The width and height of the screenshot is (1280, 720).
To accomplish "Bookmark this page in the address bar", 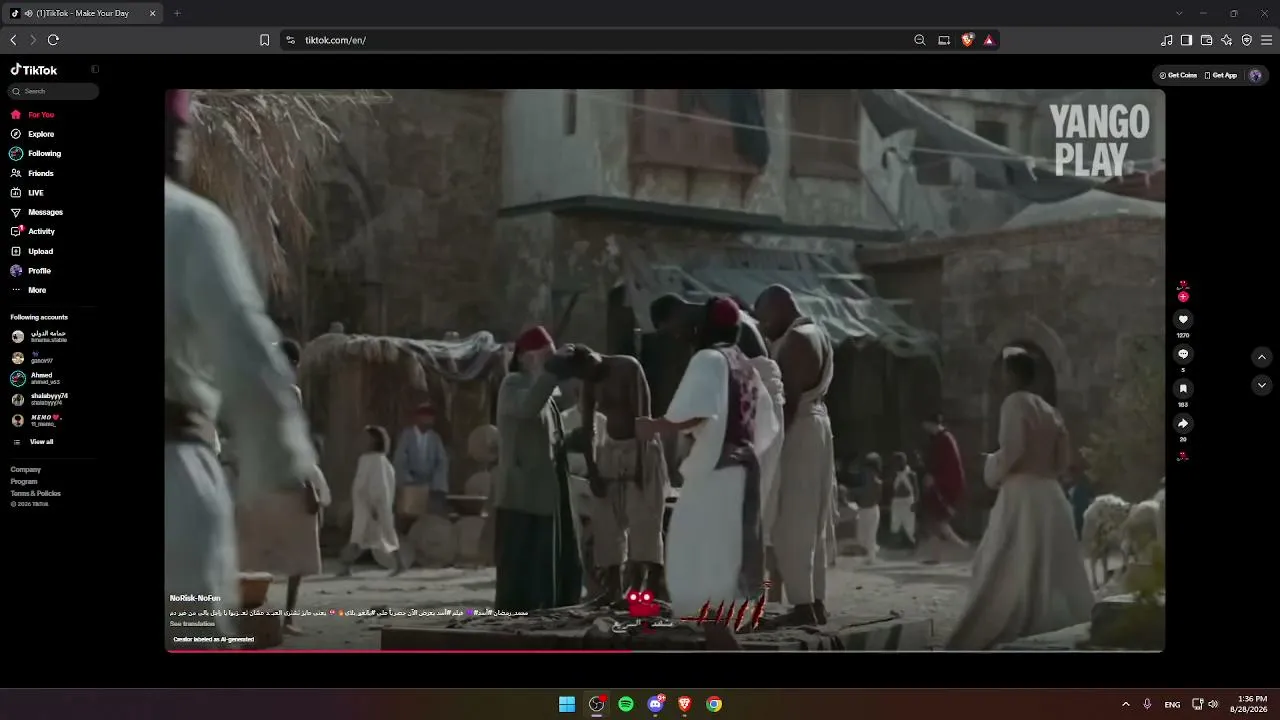I will pos(264,40).
